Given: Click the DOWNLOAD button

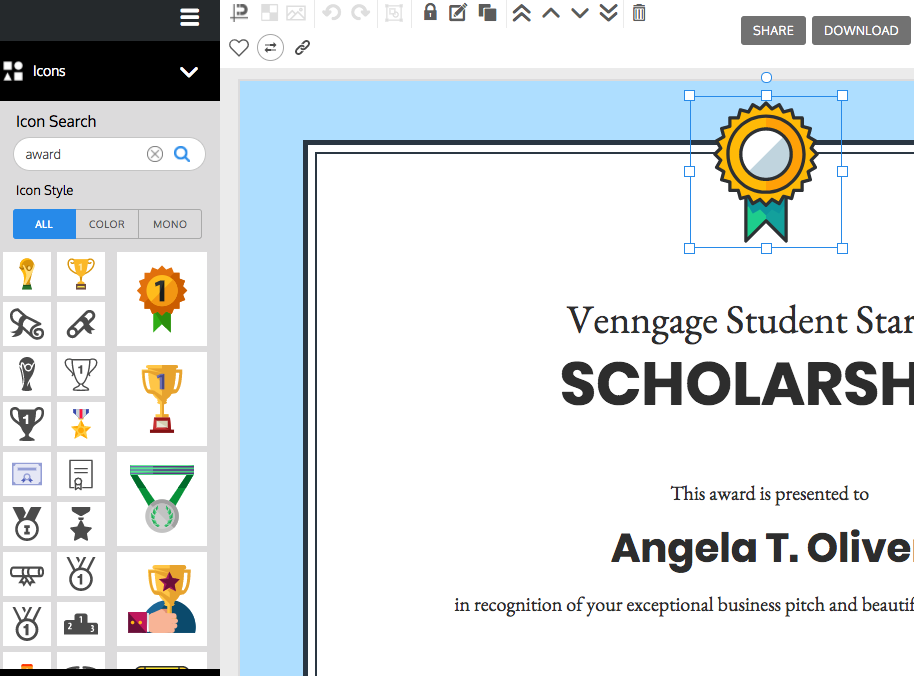Looking at the screenshot, I should coord(860,30).
